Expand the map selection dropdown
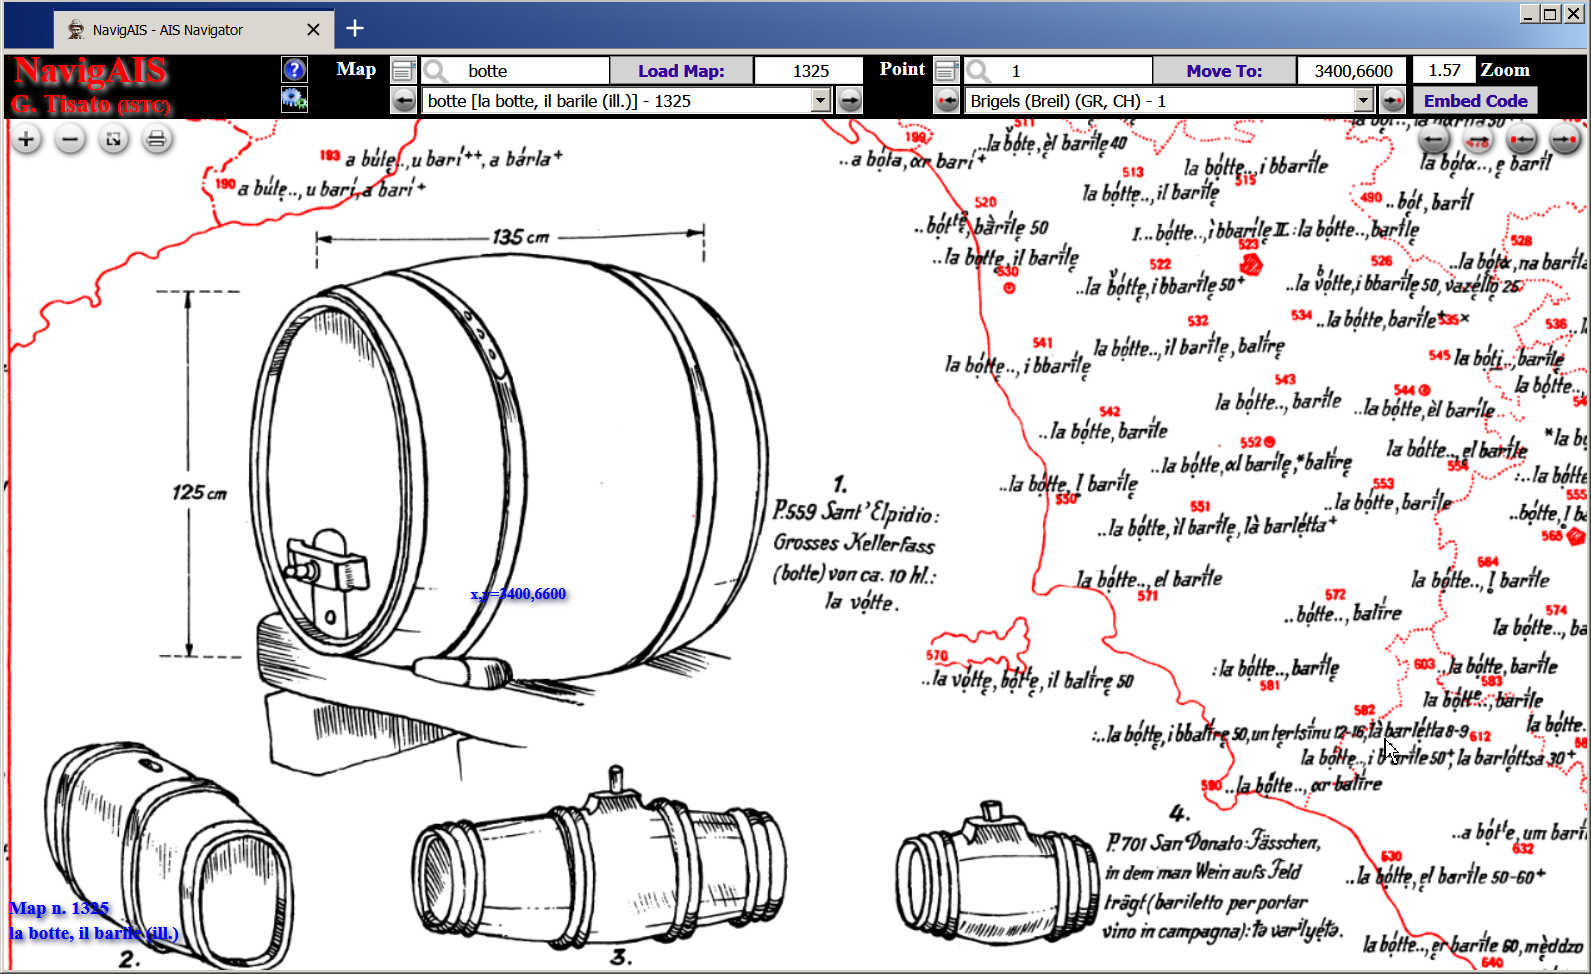 [820, 100]
